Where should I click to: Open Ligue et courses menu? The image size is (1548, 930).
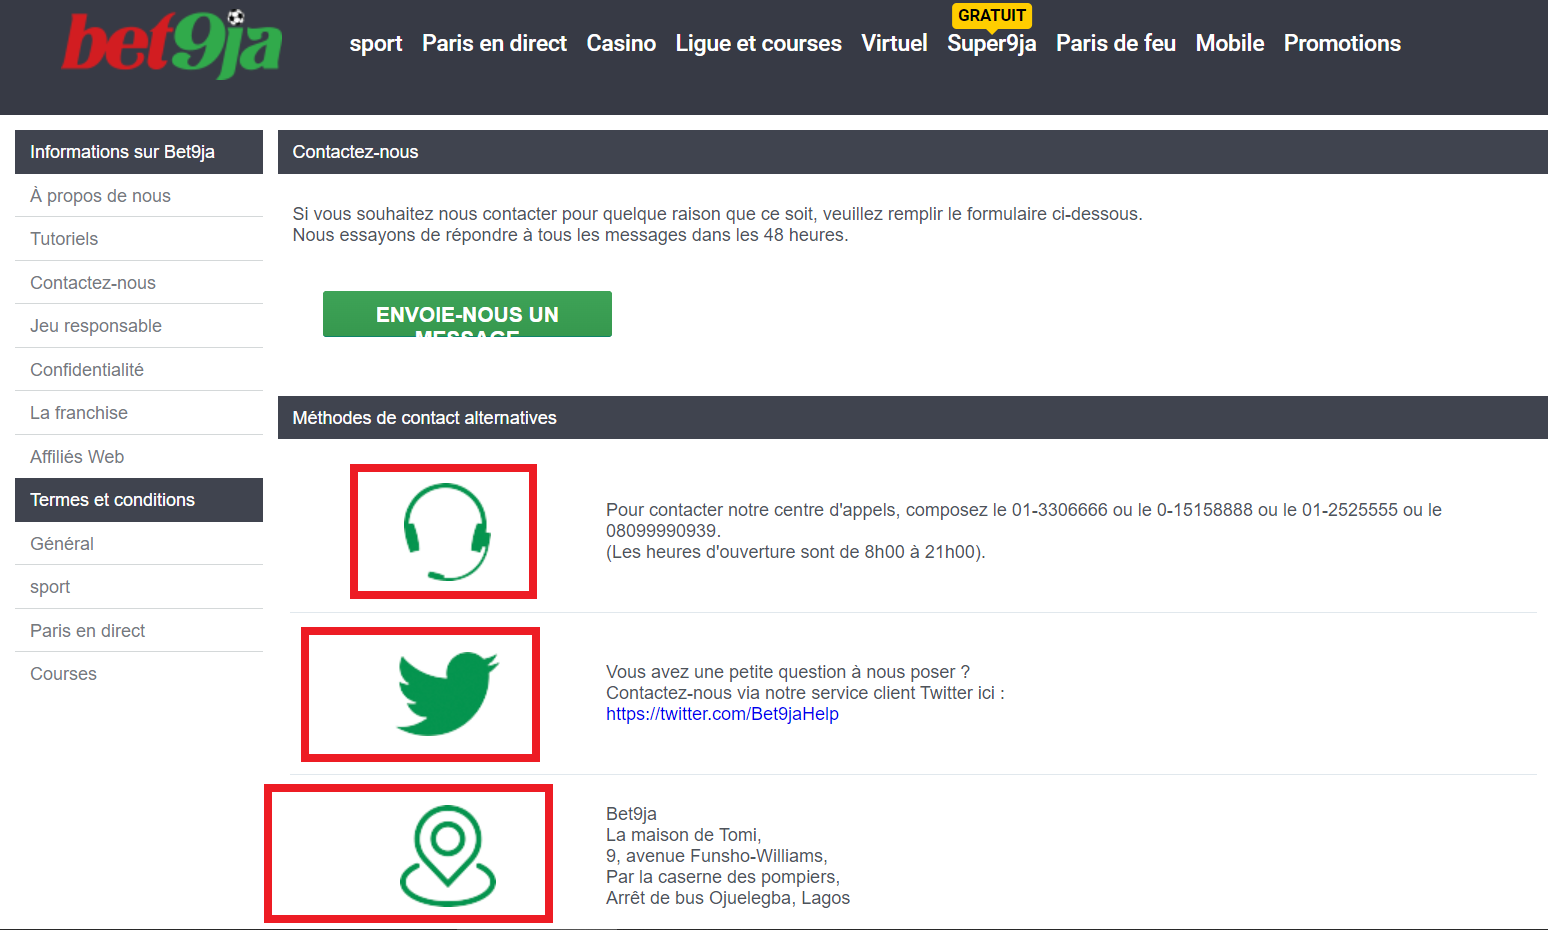click(758, 43)
